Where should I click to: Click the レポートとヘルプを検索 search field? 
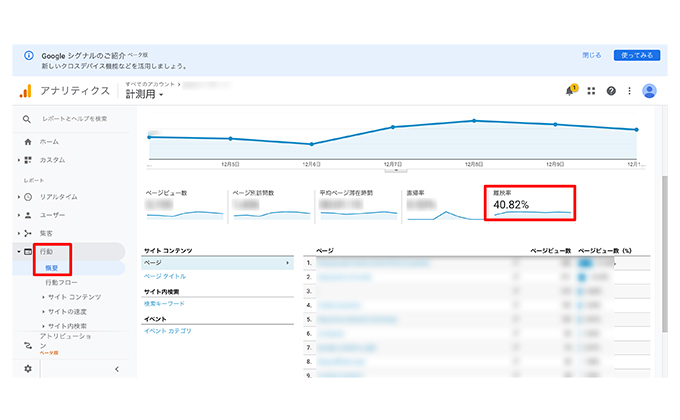coord(75,119)
